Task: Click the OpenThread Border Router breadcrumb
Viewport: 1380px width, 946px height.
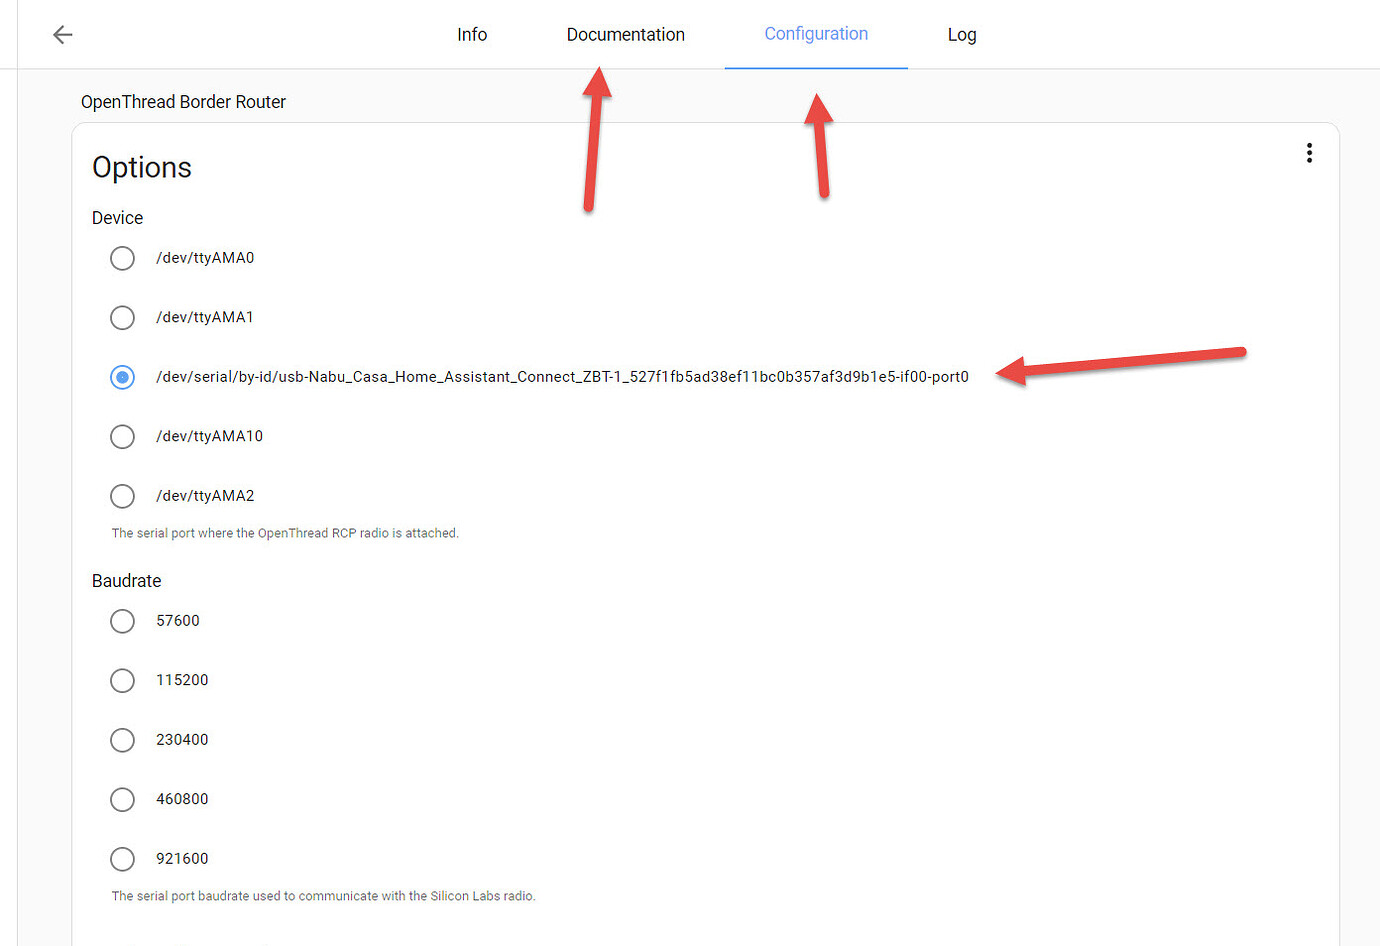Action: pyautogui.click(x=183, y=101)
